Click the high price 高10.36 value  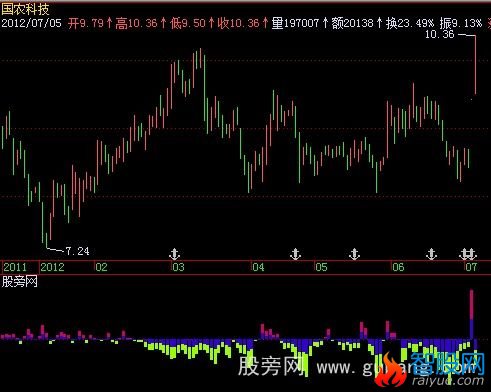(136, 23)
